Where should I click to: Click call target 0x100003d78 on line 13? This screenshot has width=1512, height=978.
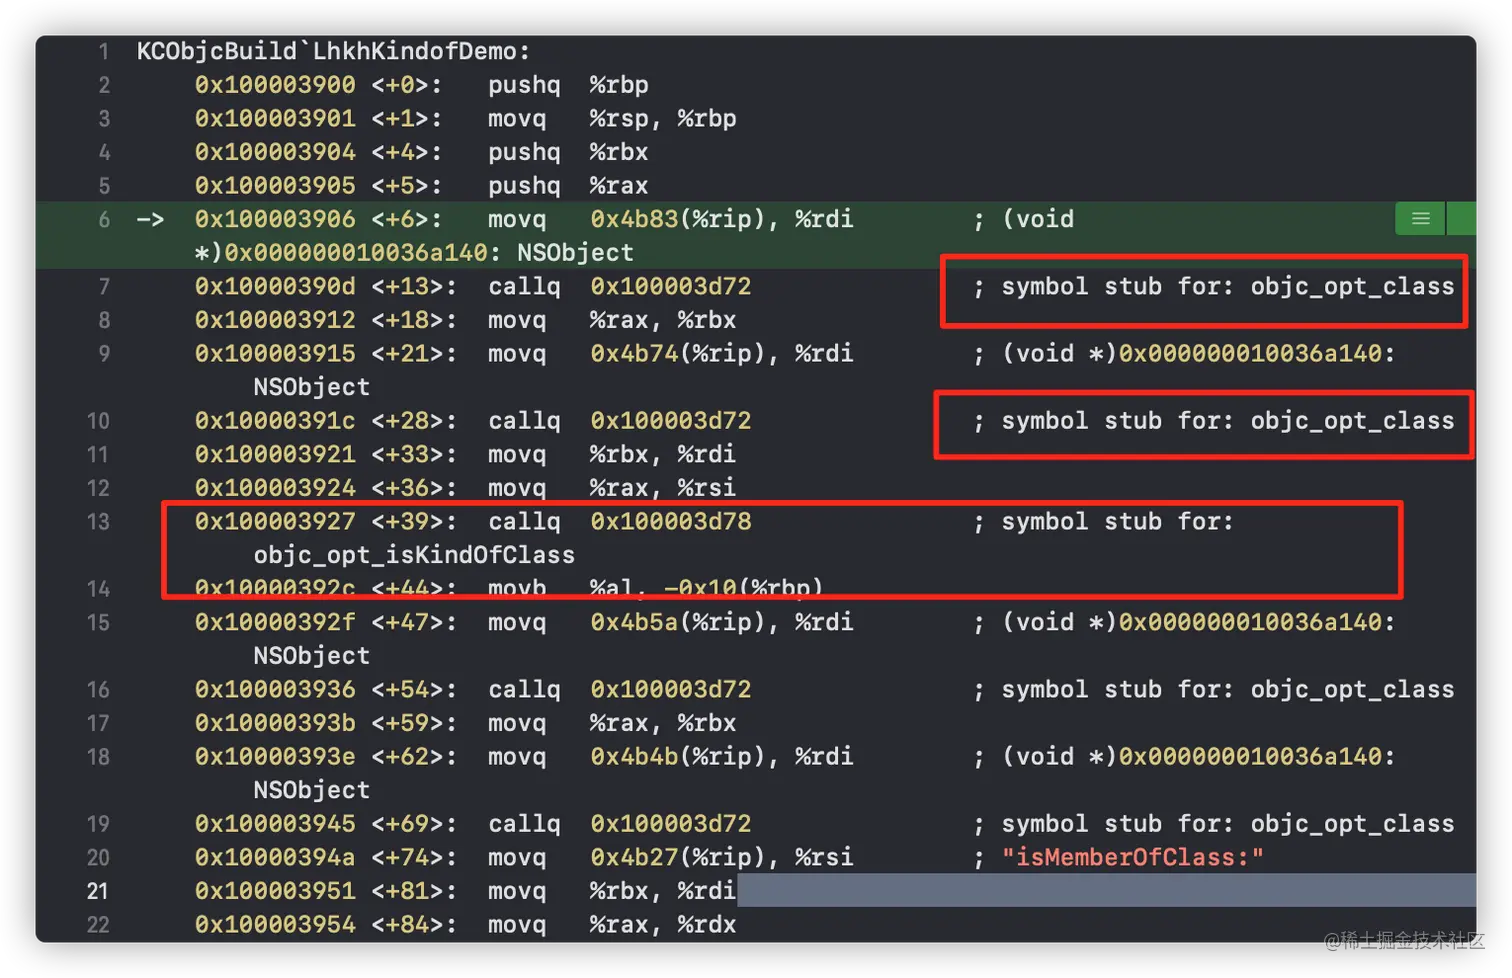(x=670, y=521)
